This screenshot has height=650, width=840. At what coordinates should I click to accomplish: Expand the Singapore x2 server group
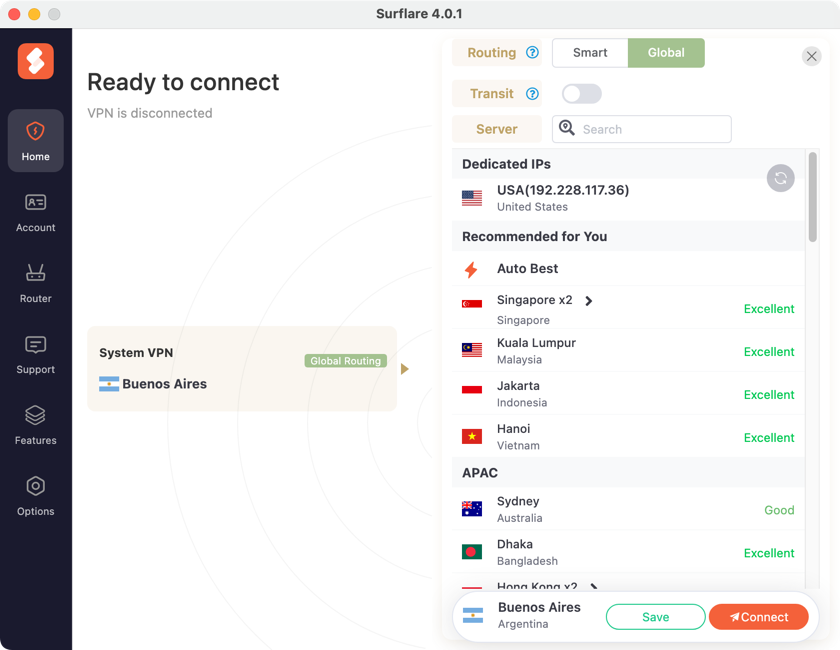pos(589,301)
